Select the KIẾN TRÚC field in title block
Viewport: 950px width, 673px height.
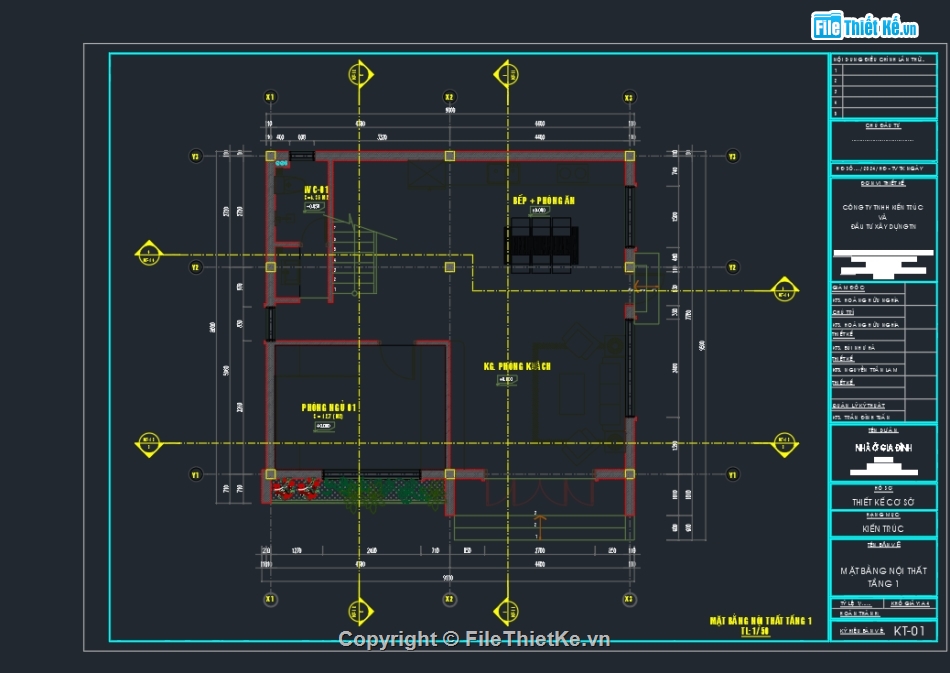(x=883, y=528)
